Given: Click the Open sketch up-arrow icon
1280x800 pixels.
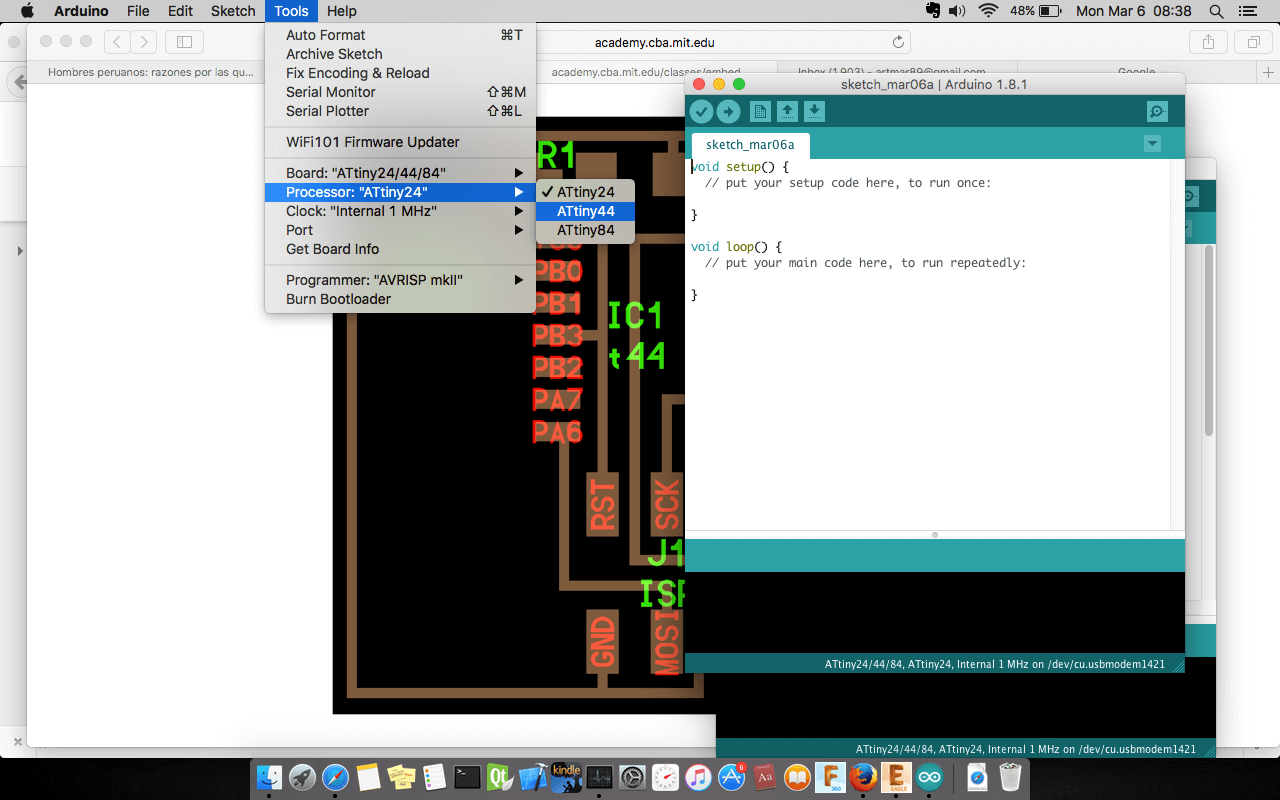Looking at the screenshot, I should [x=788, y=111].
